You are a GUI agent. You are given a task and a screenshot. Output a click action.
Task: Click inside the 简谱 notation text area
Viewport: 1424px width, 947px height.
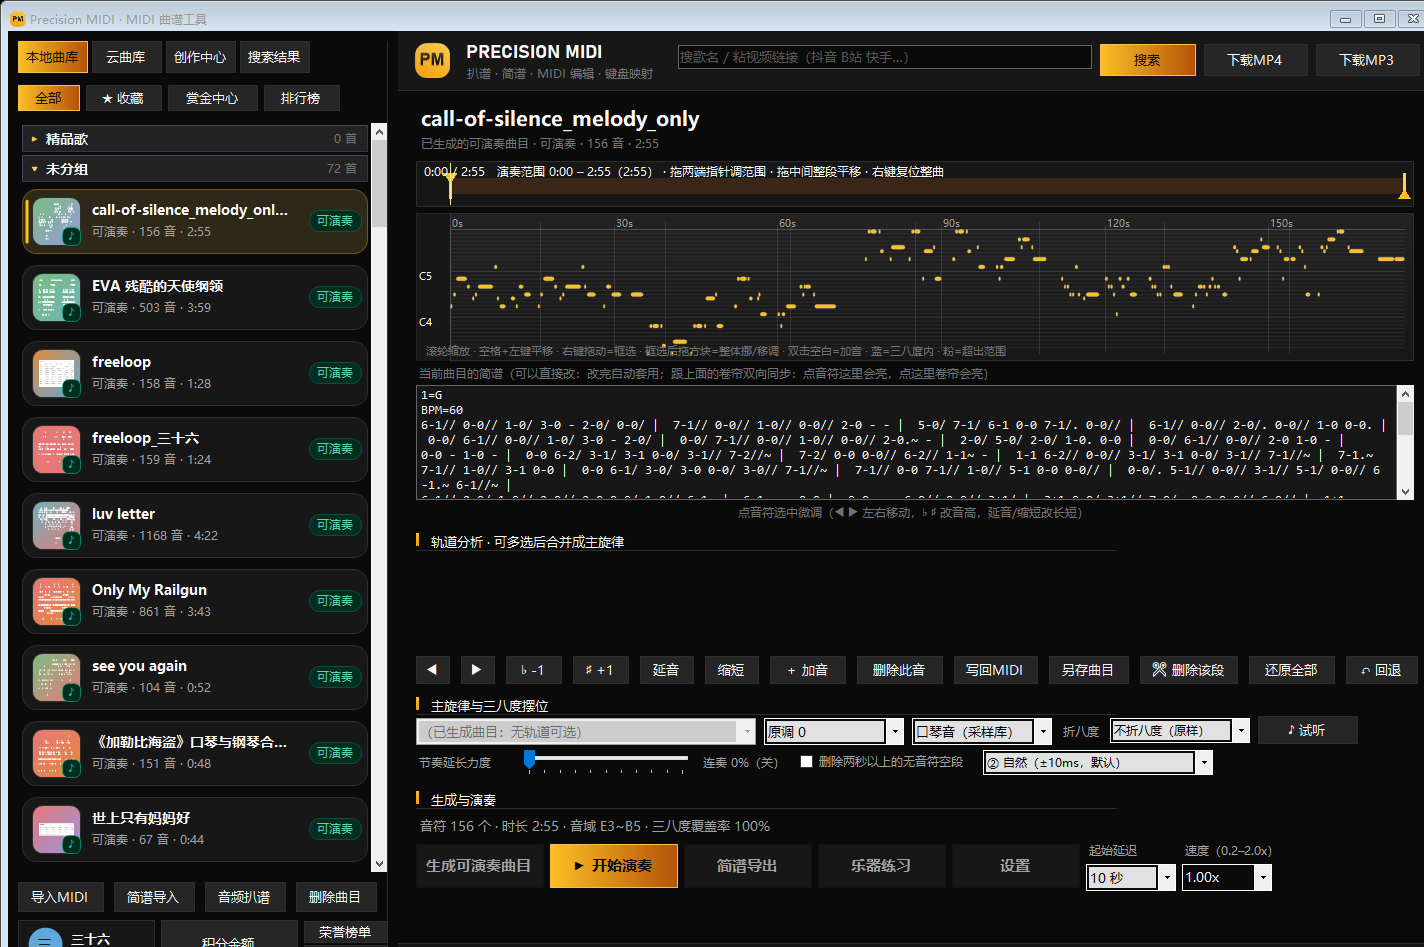point(907,442)
